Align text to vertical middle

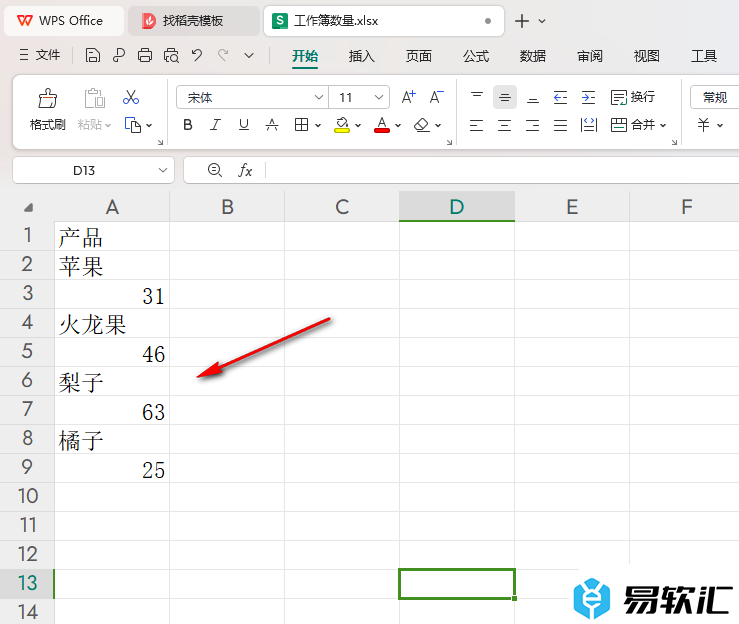click(505, 97)
